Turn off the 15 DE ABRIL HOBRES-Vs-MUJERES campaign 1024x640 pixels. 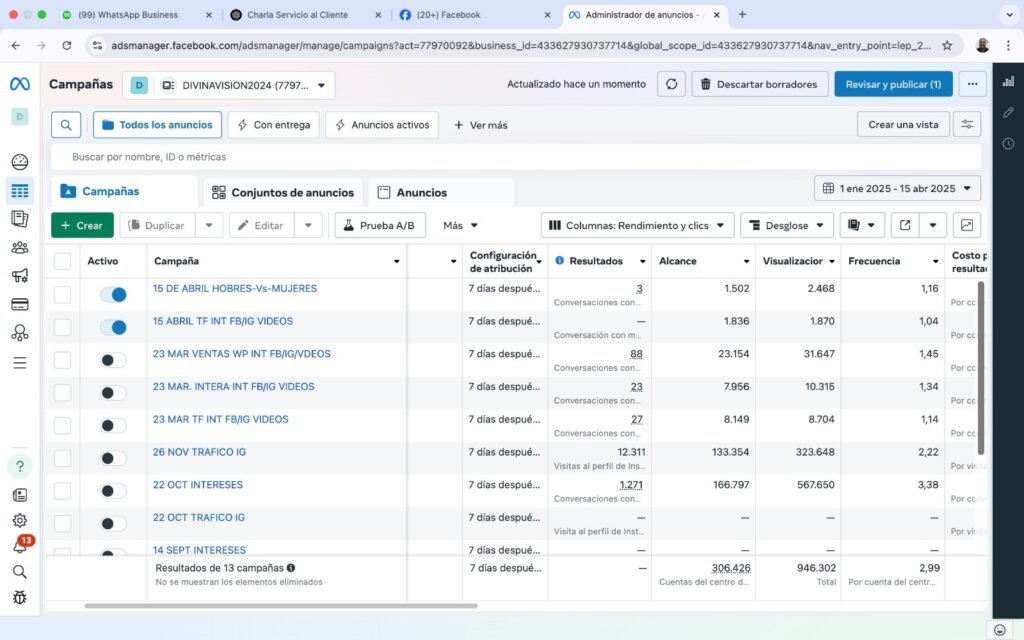point(113,295)
